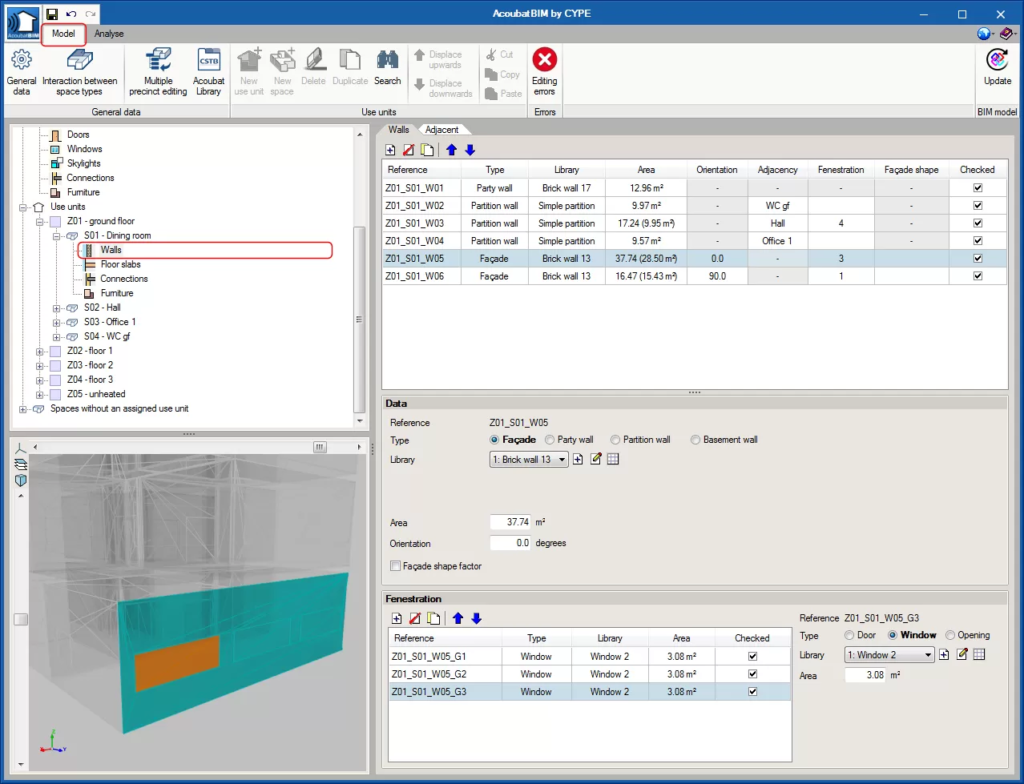The height and width of the screenshot is (784, 1024).
Task: Switch to the Adjacent tab
Action: pyautogui.click(x=441, y=129)
